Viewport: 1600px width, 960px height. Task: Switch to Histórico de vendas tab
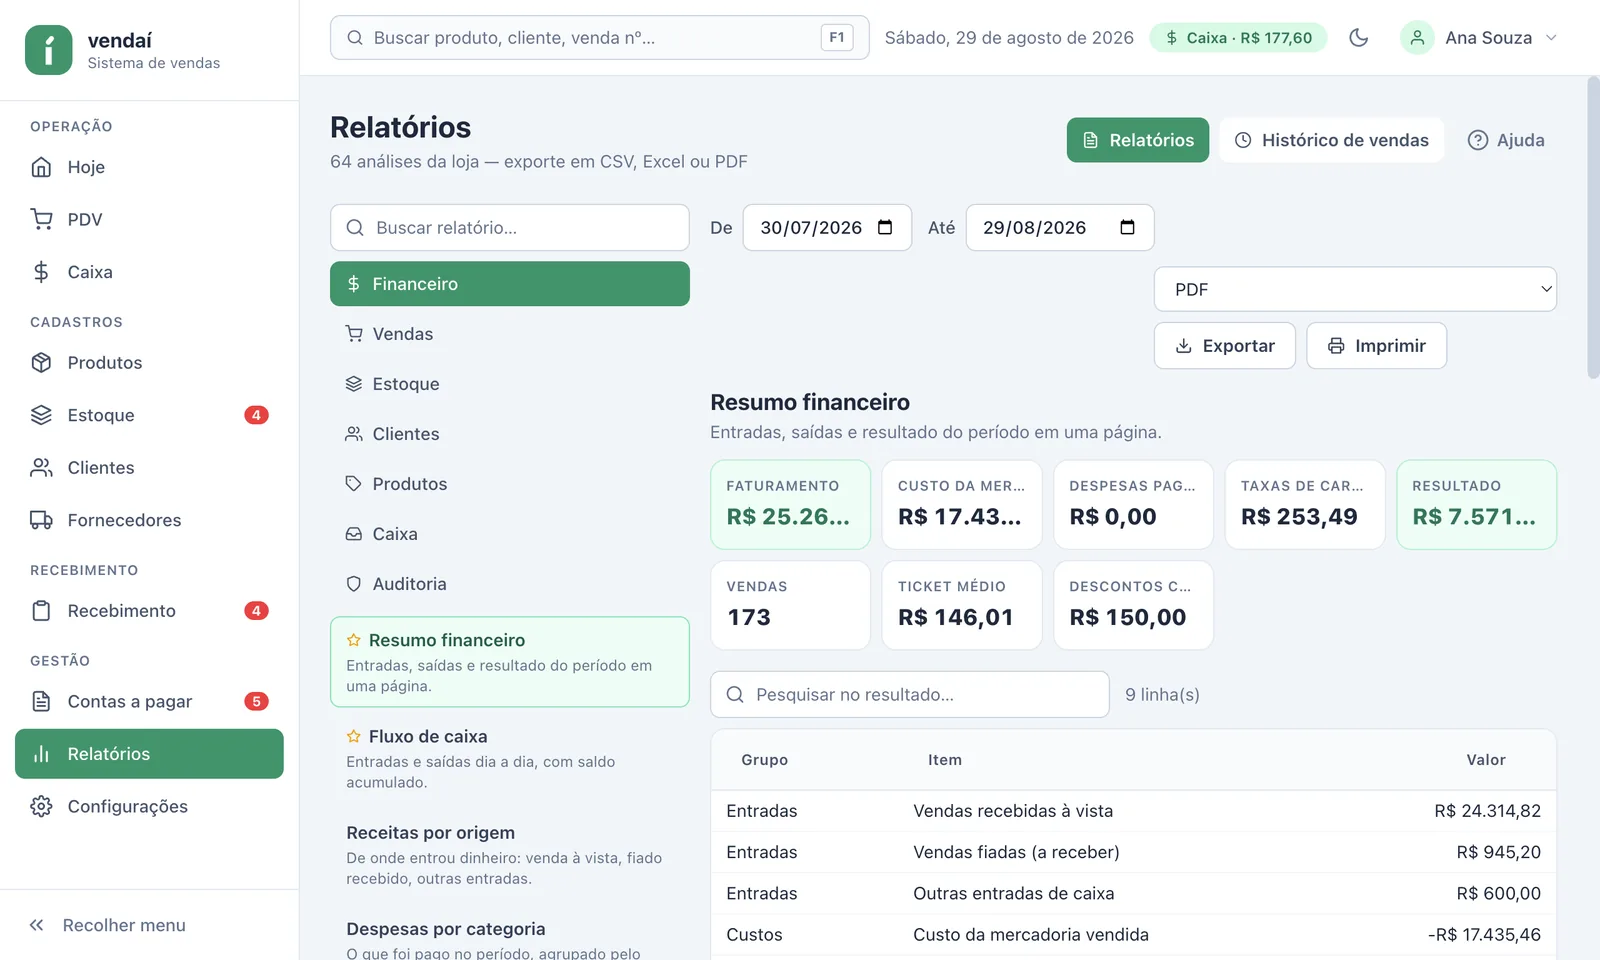tap(1331, 140)
